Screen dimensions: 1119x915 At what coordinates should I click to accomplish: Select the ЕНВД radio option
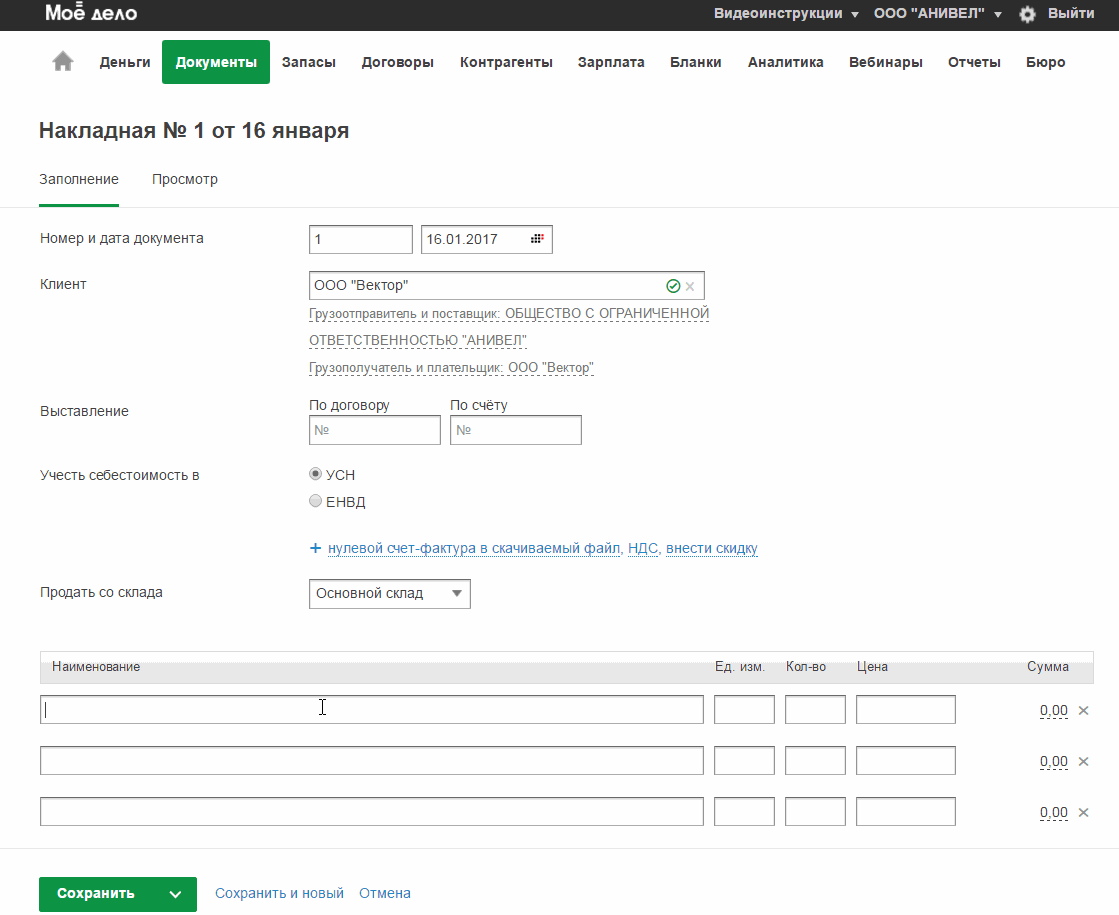point(316,501)
